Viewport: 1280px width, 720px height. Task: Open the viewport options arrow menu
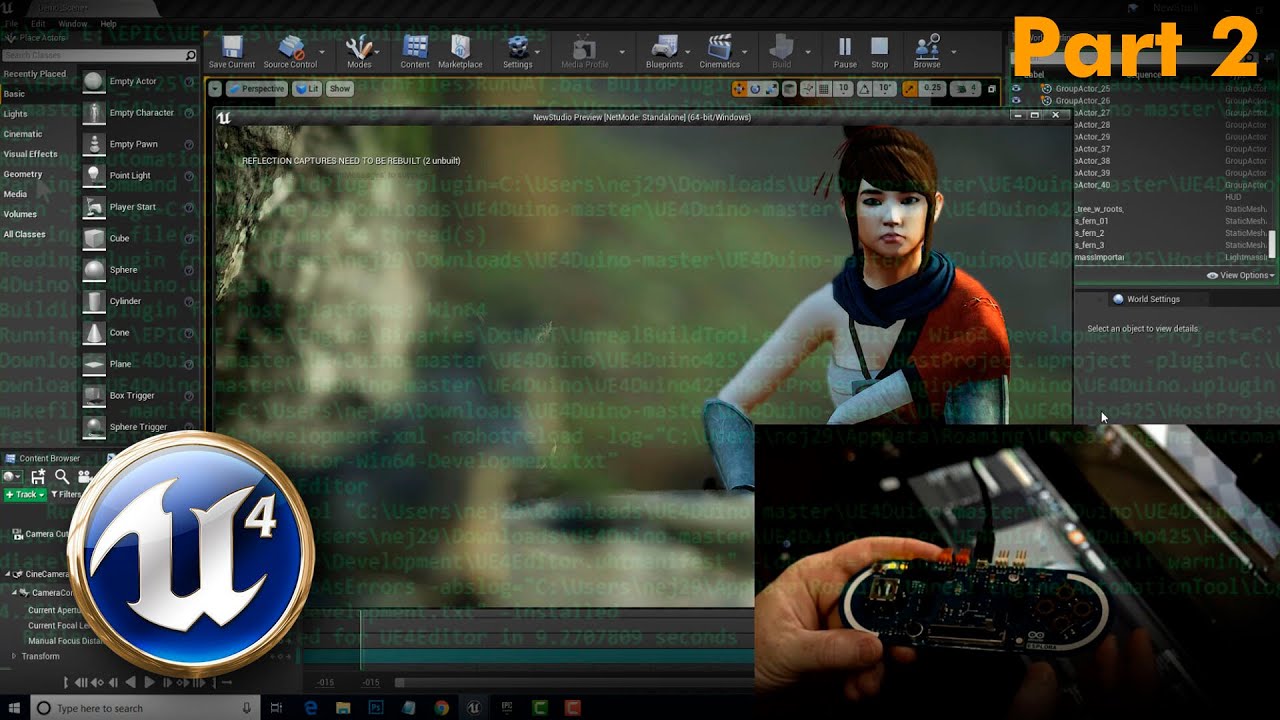click(215, 89)
